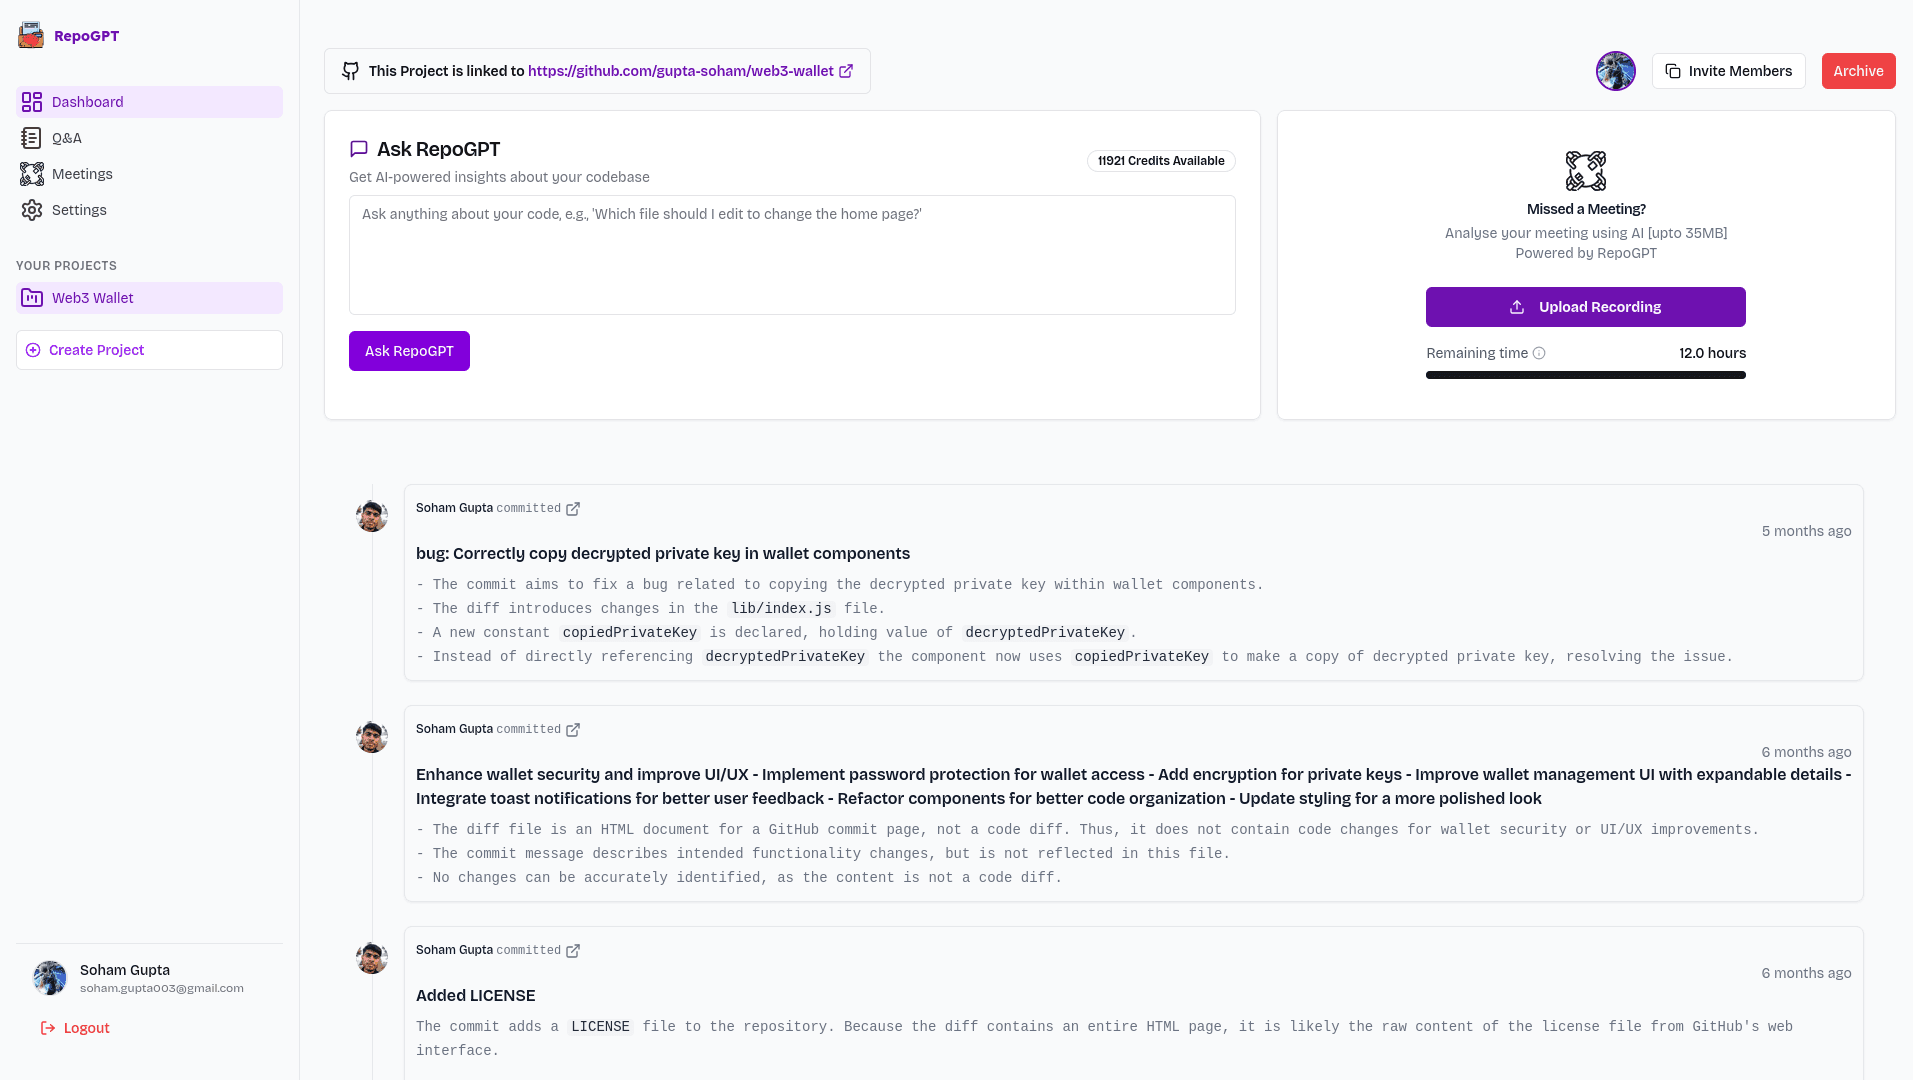Click Soham Gupta's avatar on second commit

pyautogui.click(x=372, y=737)
